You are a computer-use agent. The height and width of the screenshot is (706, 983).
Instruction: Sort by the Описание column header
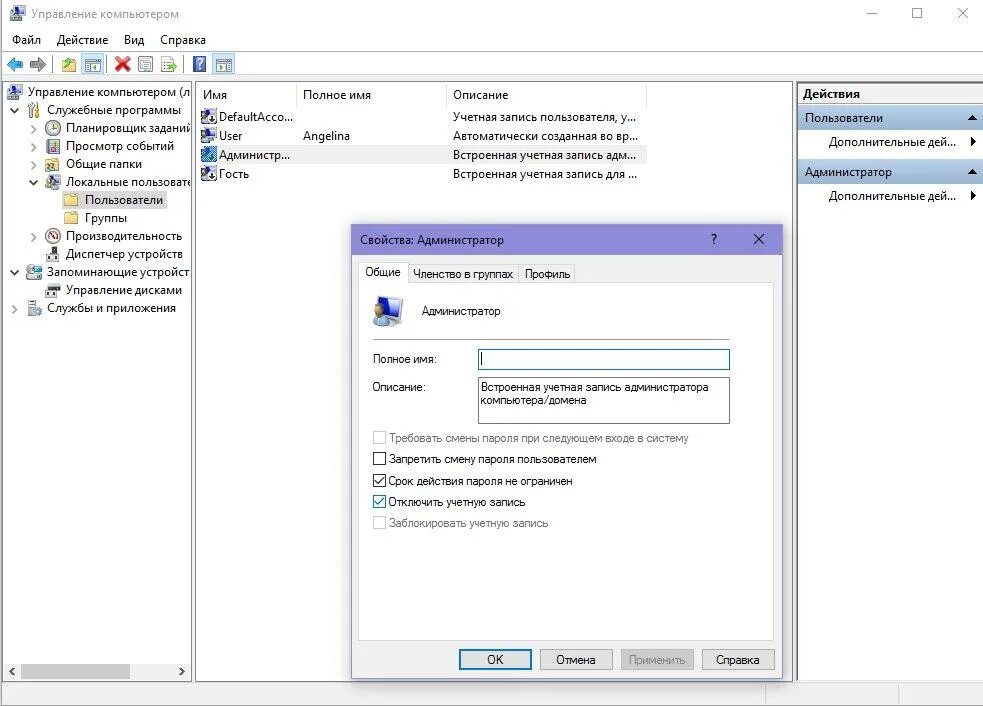546,95
